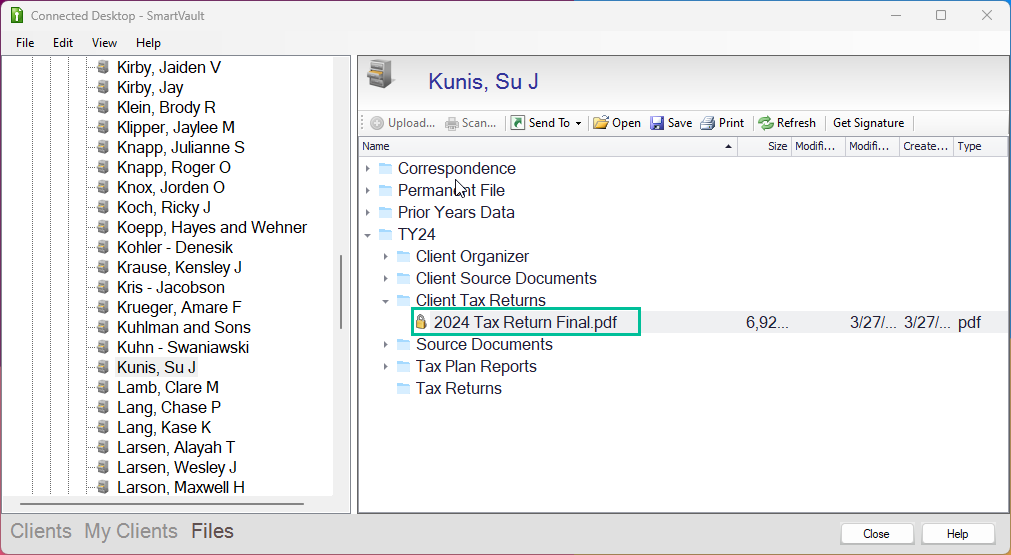Click the Correspondence folder icon

pos(385,169)
